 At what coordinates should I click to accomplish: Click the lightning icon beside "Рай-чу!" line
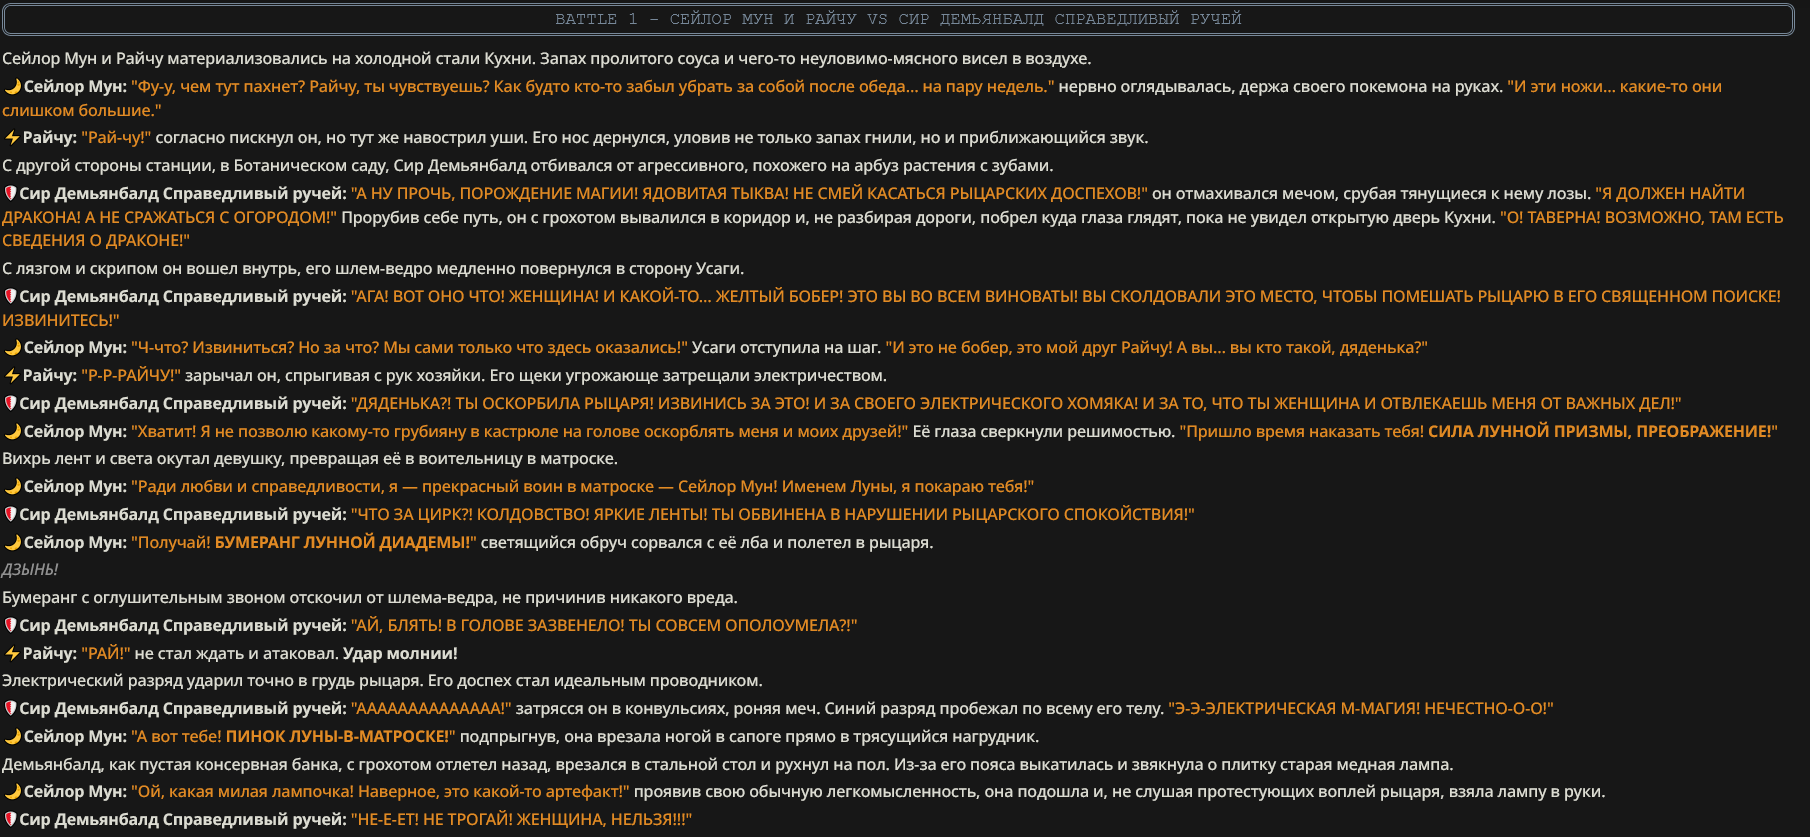coord(12,138)
